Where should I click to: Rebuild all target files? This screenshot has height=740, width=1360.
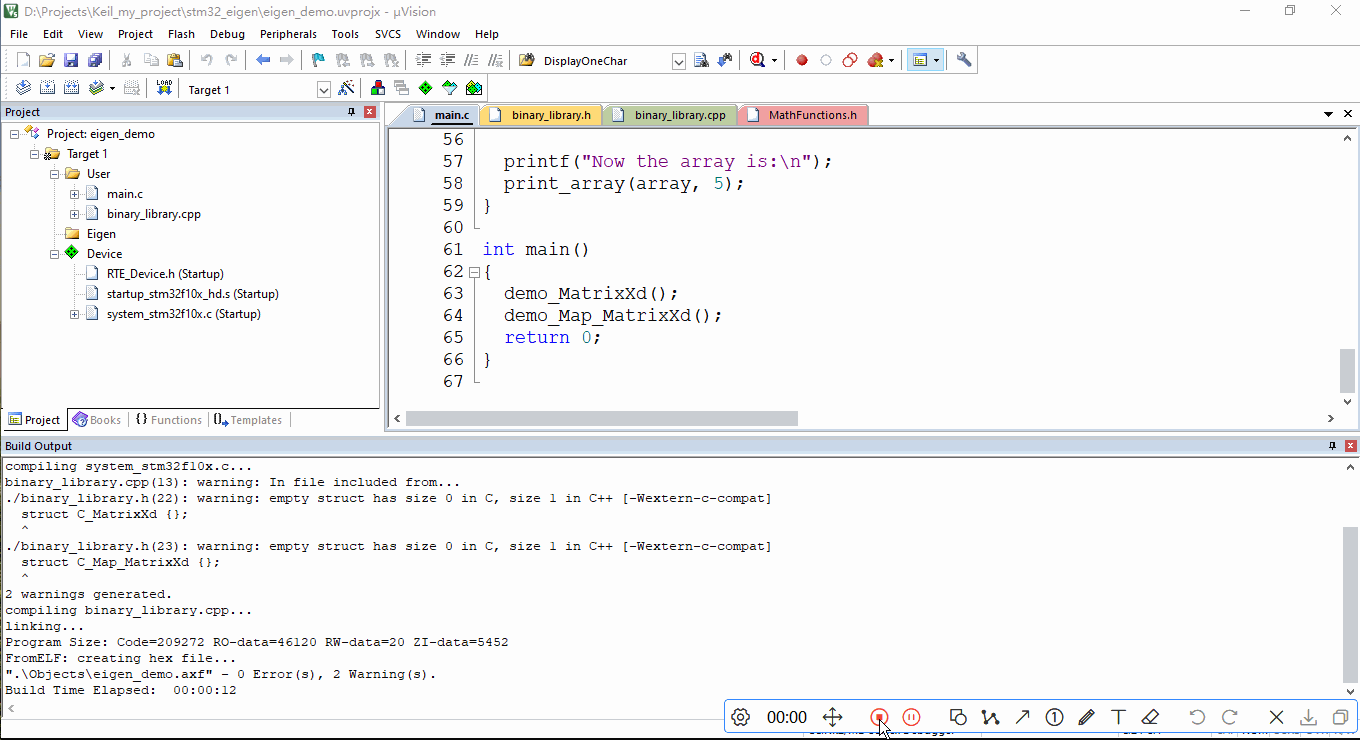[x=71, y=88]
